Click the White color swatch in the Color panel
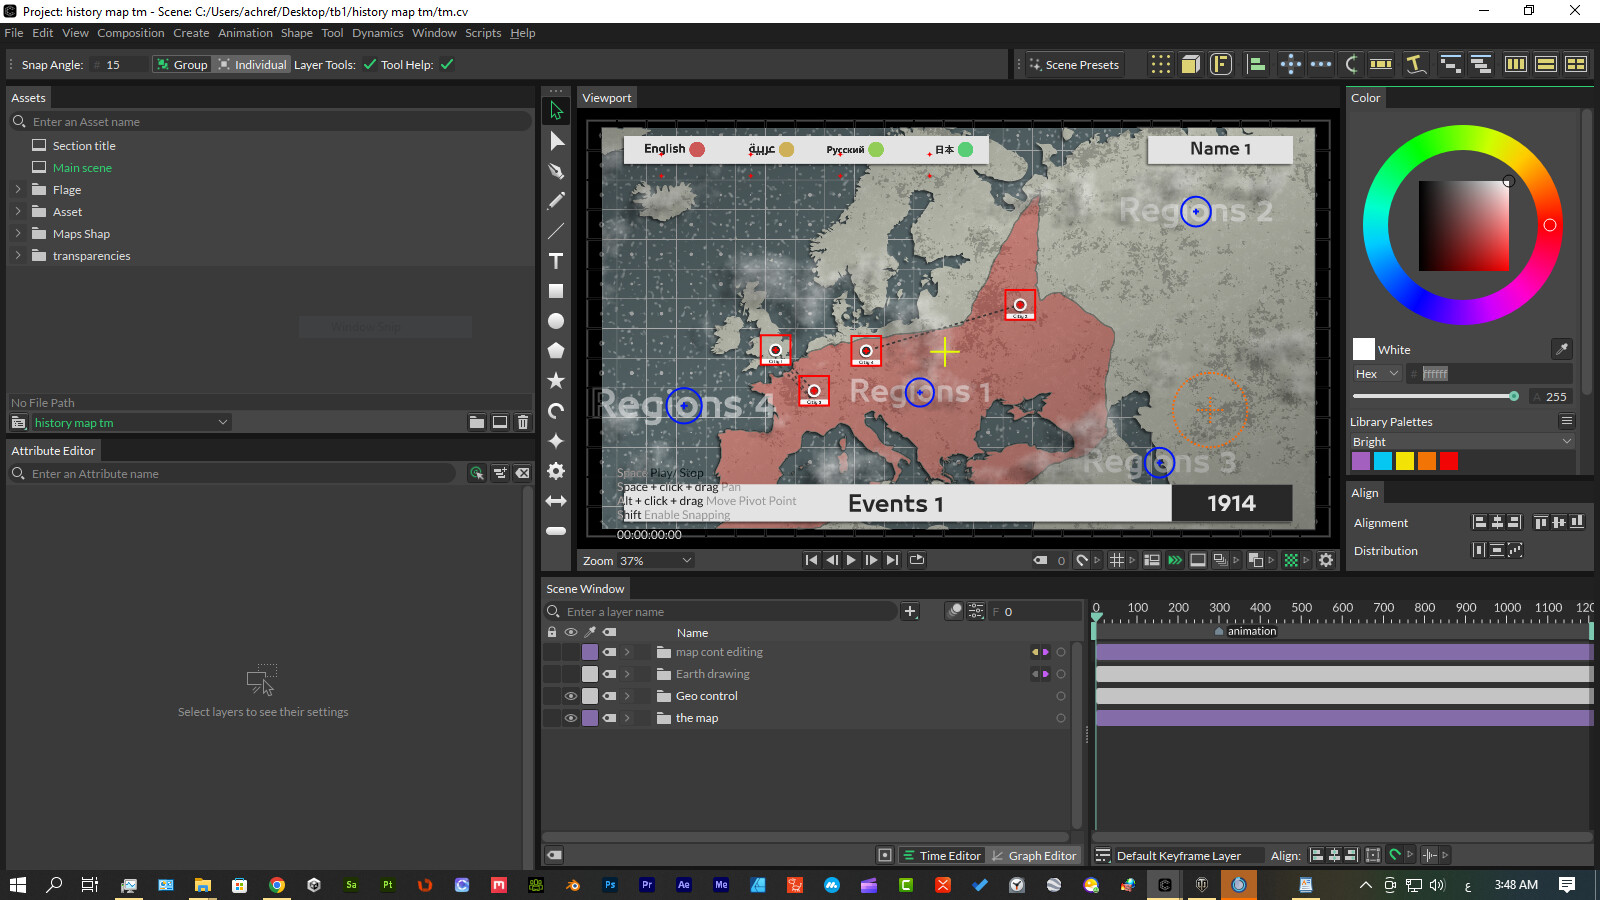 (x=1363, y=348)
